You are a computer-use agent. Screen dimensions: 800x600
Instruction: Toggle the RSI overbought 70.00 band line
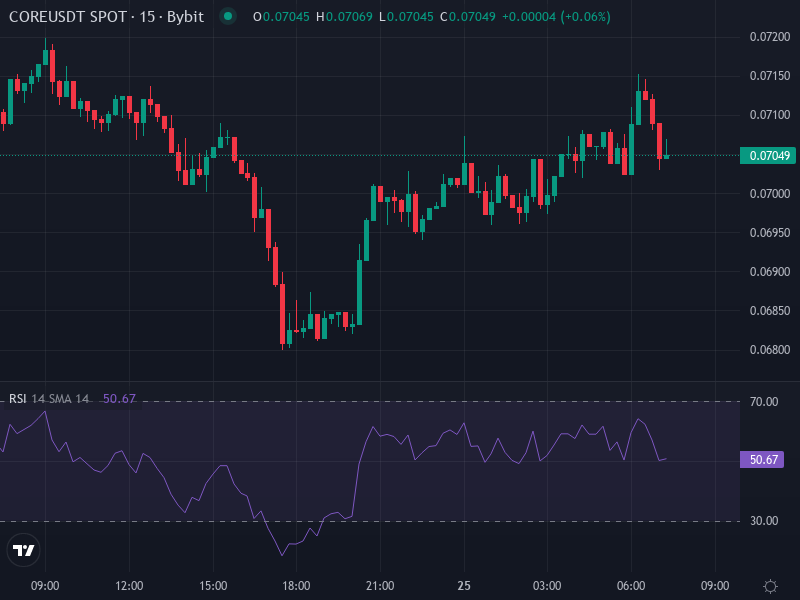pos(400,403)
